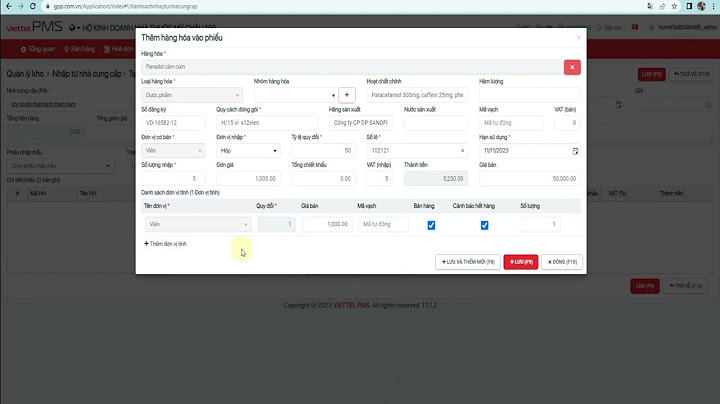This screenshot has width=720, height=404.
Task: Open Tổng quan menu in red navbar
Action: point(38,49)
